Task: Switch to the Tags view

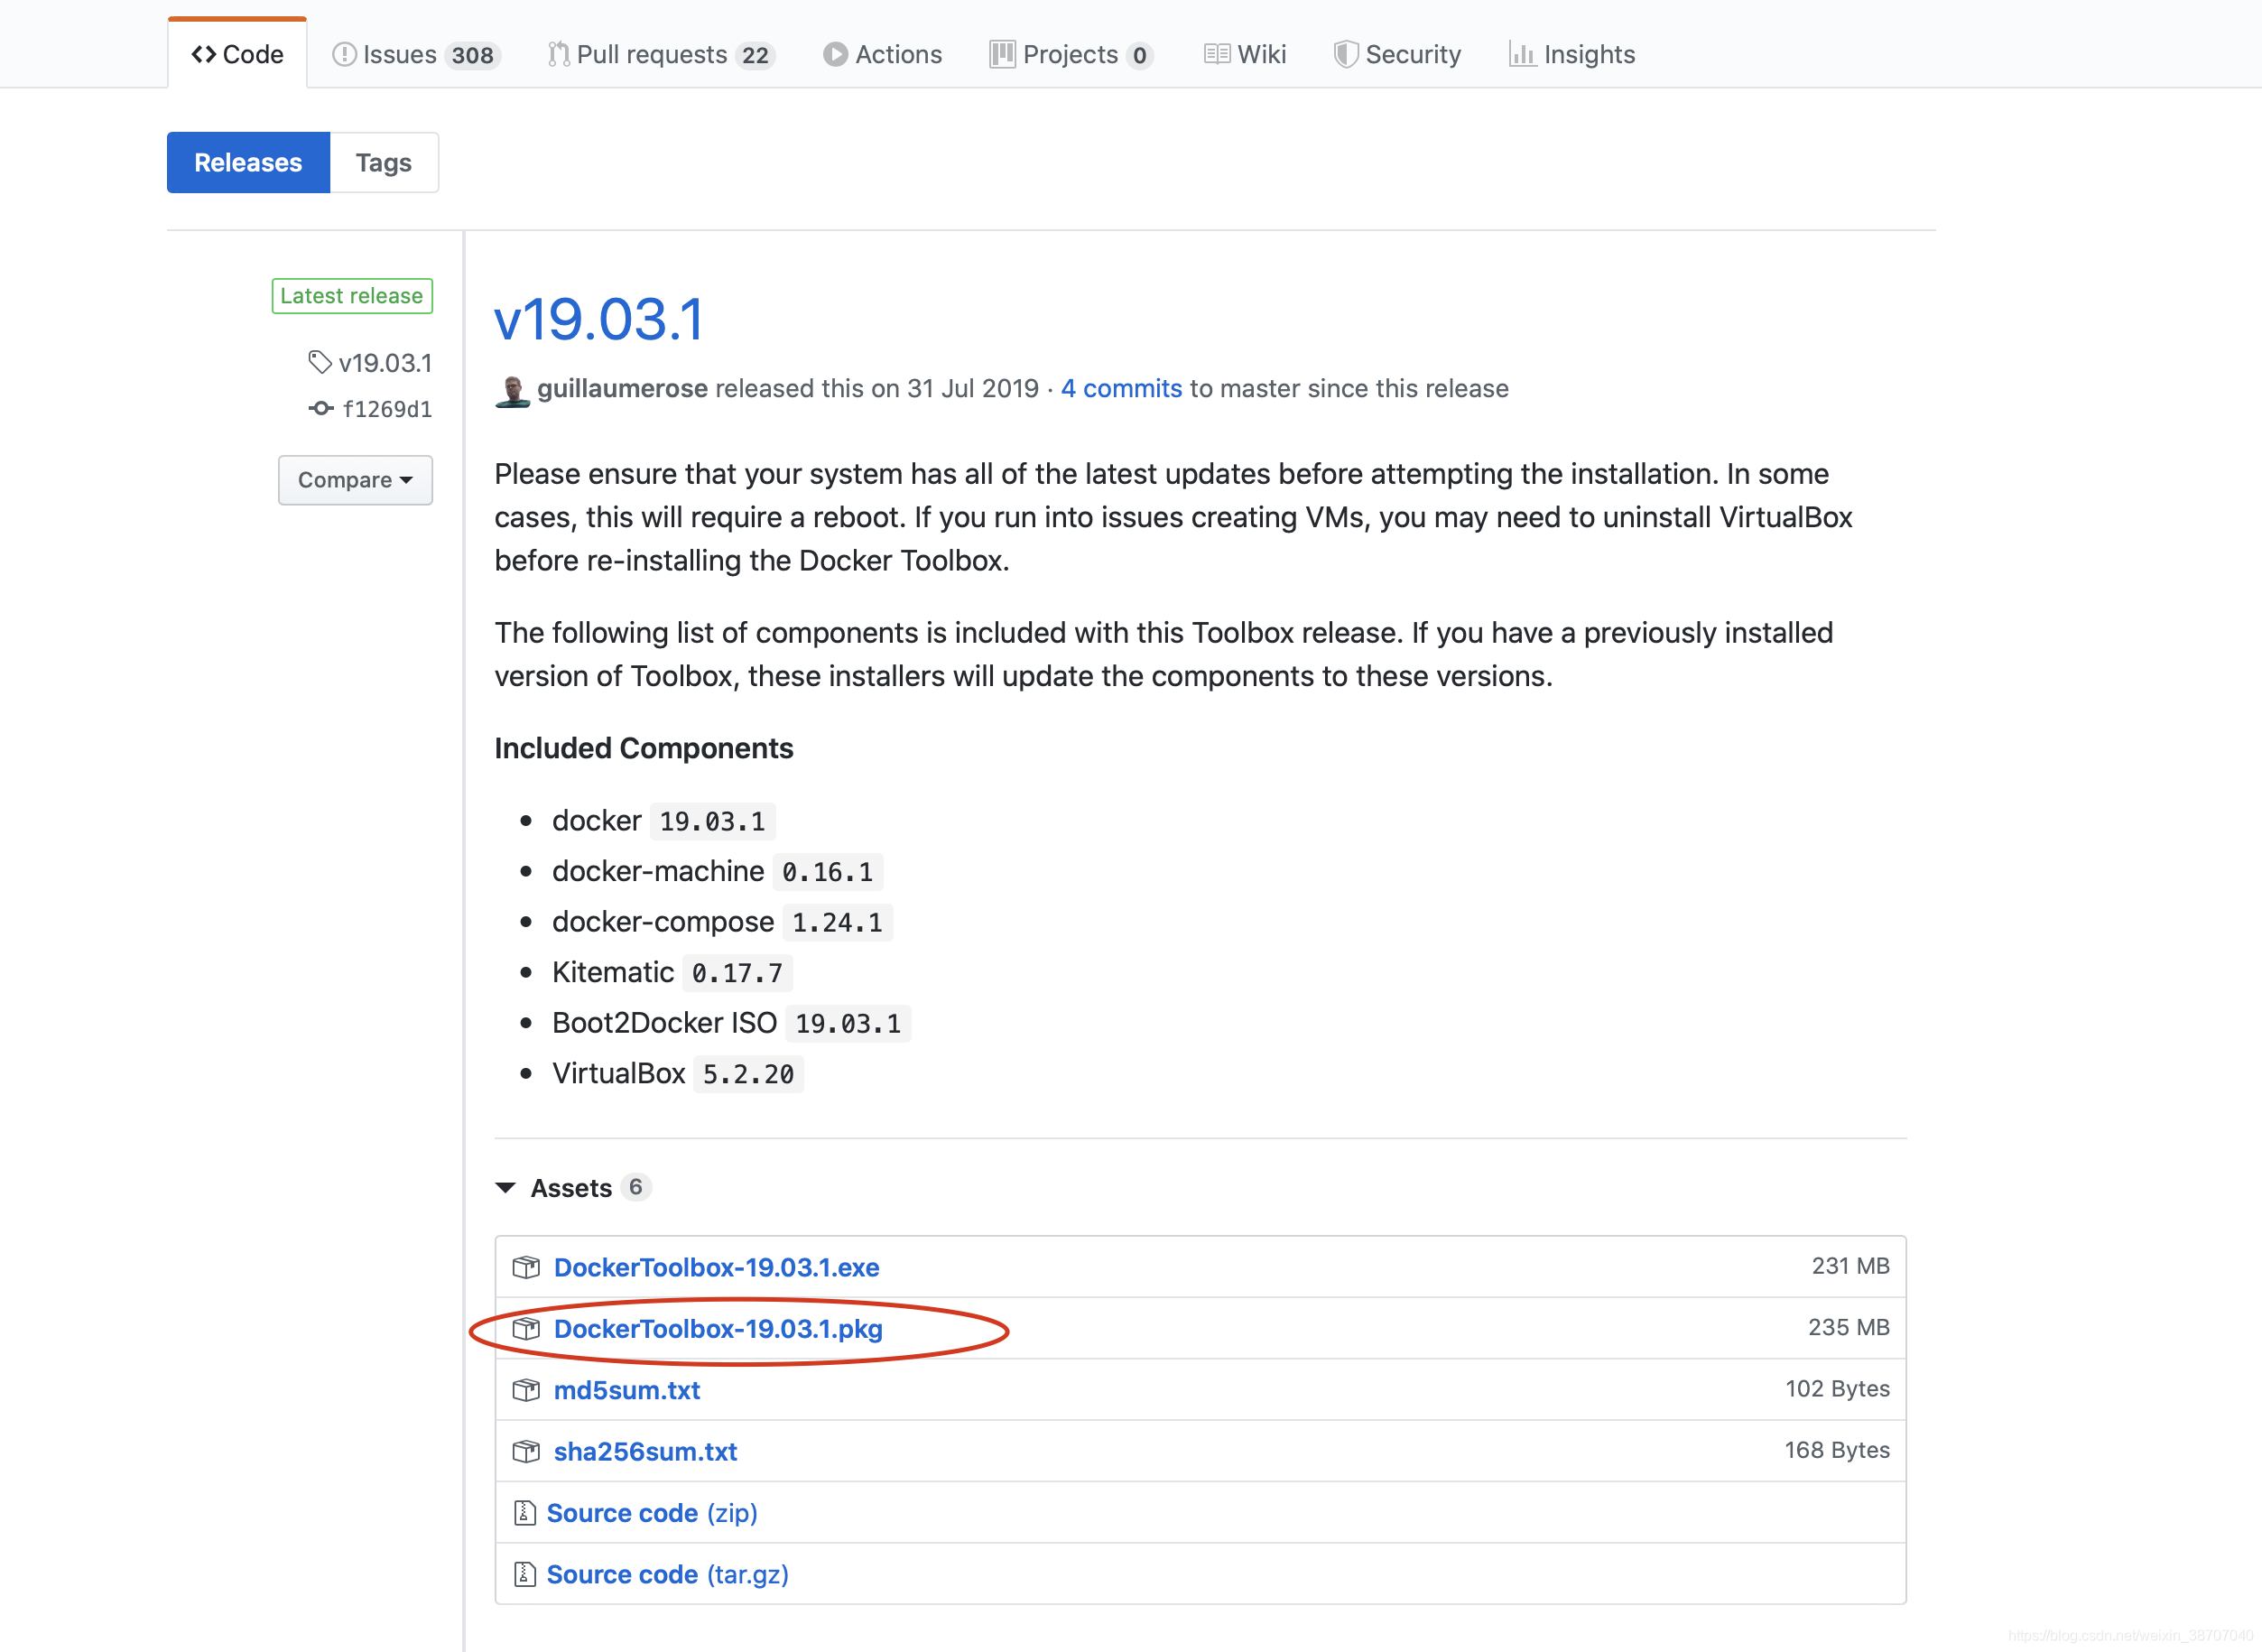Action: (383, 162)
